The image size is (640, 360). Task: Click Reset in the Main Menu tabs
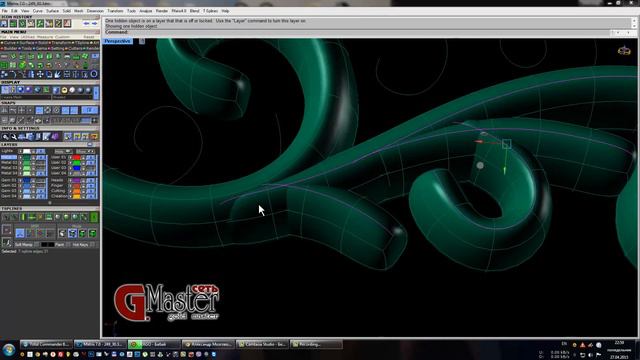[89, 37]
